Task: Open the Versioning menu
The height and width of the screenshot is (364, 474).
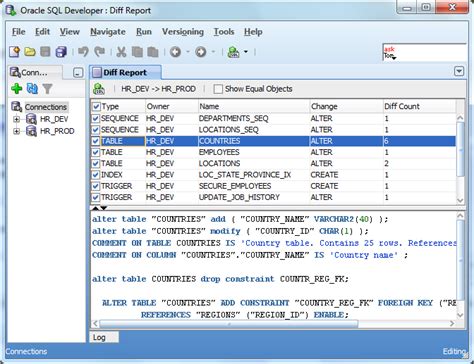Action: pos(183,32)
